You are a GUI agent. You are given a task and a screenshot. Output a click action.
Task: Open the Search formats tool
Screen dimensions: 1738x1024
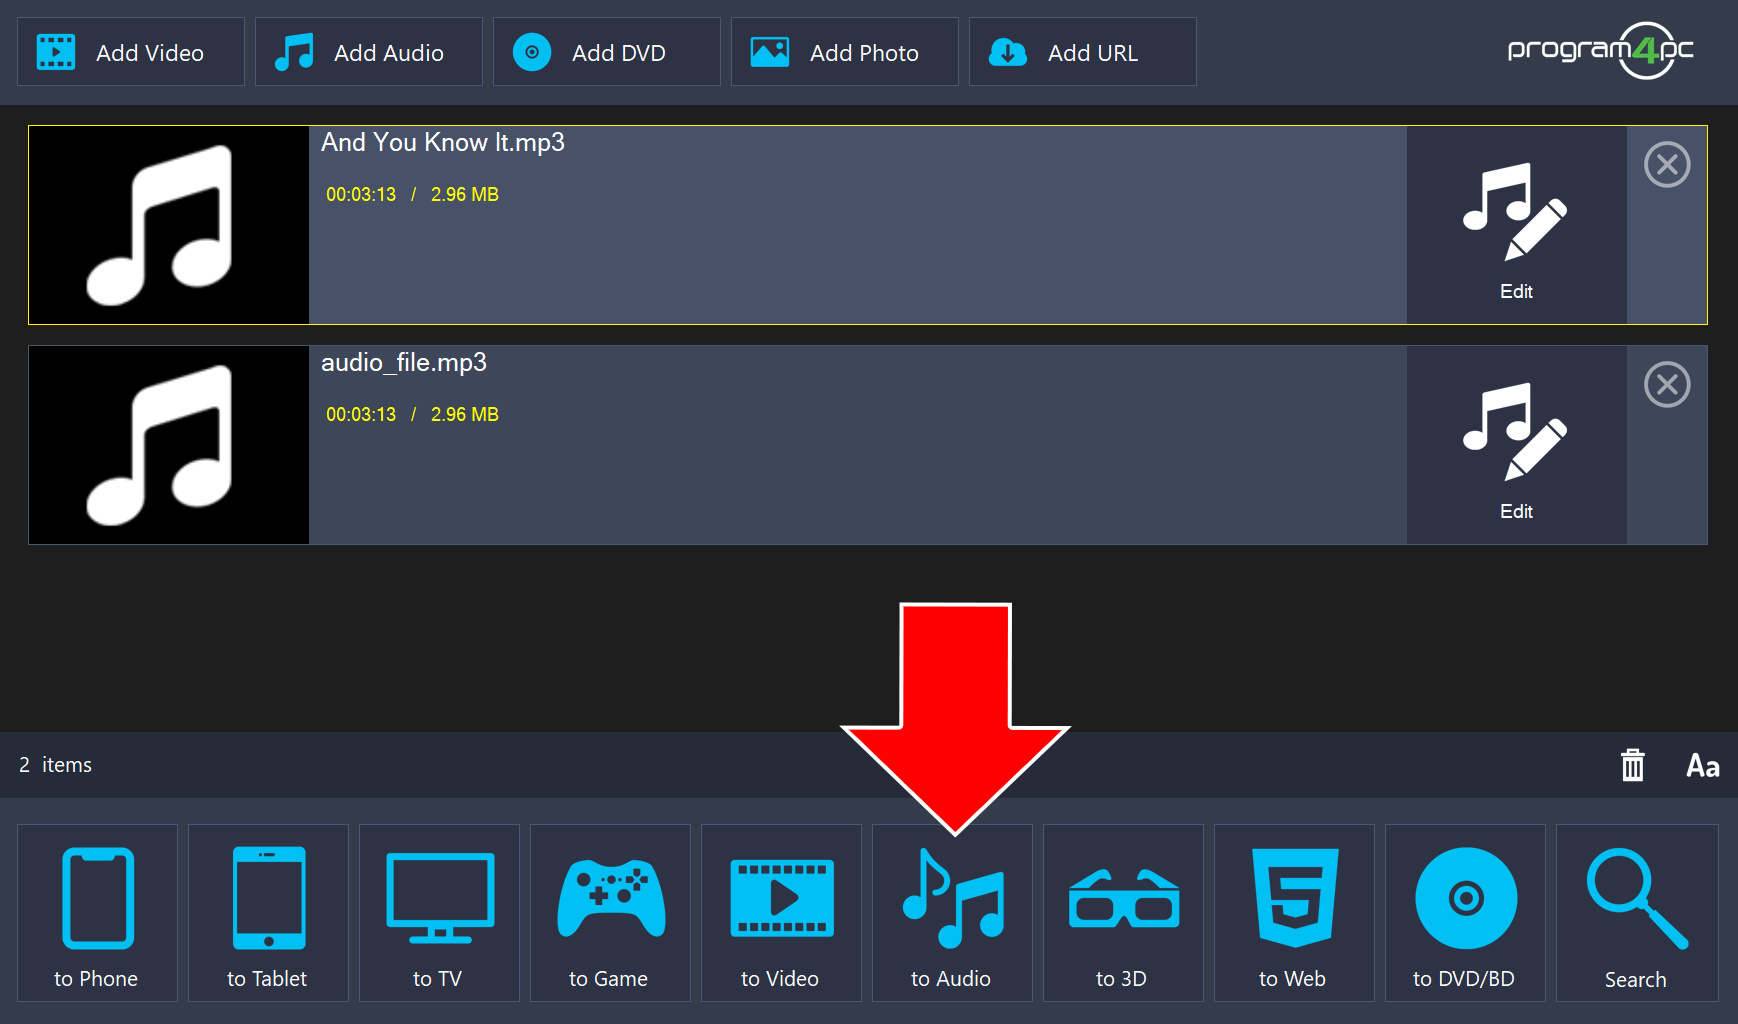tap(1637, 913)
